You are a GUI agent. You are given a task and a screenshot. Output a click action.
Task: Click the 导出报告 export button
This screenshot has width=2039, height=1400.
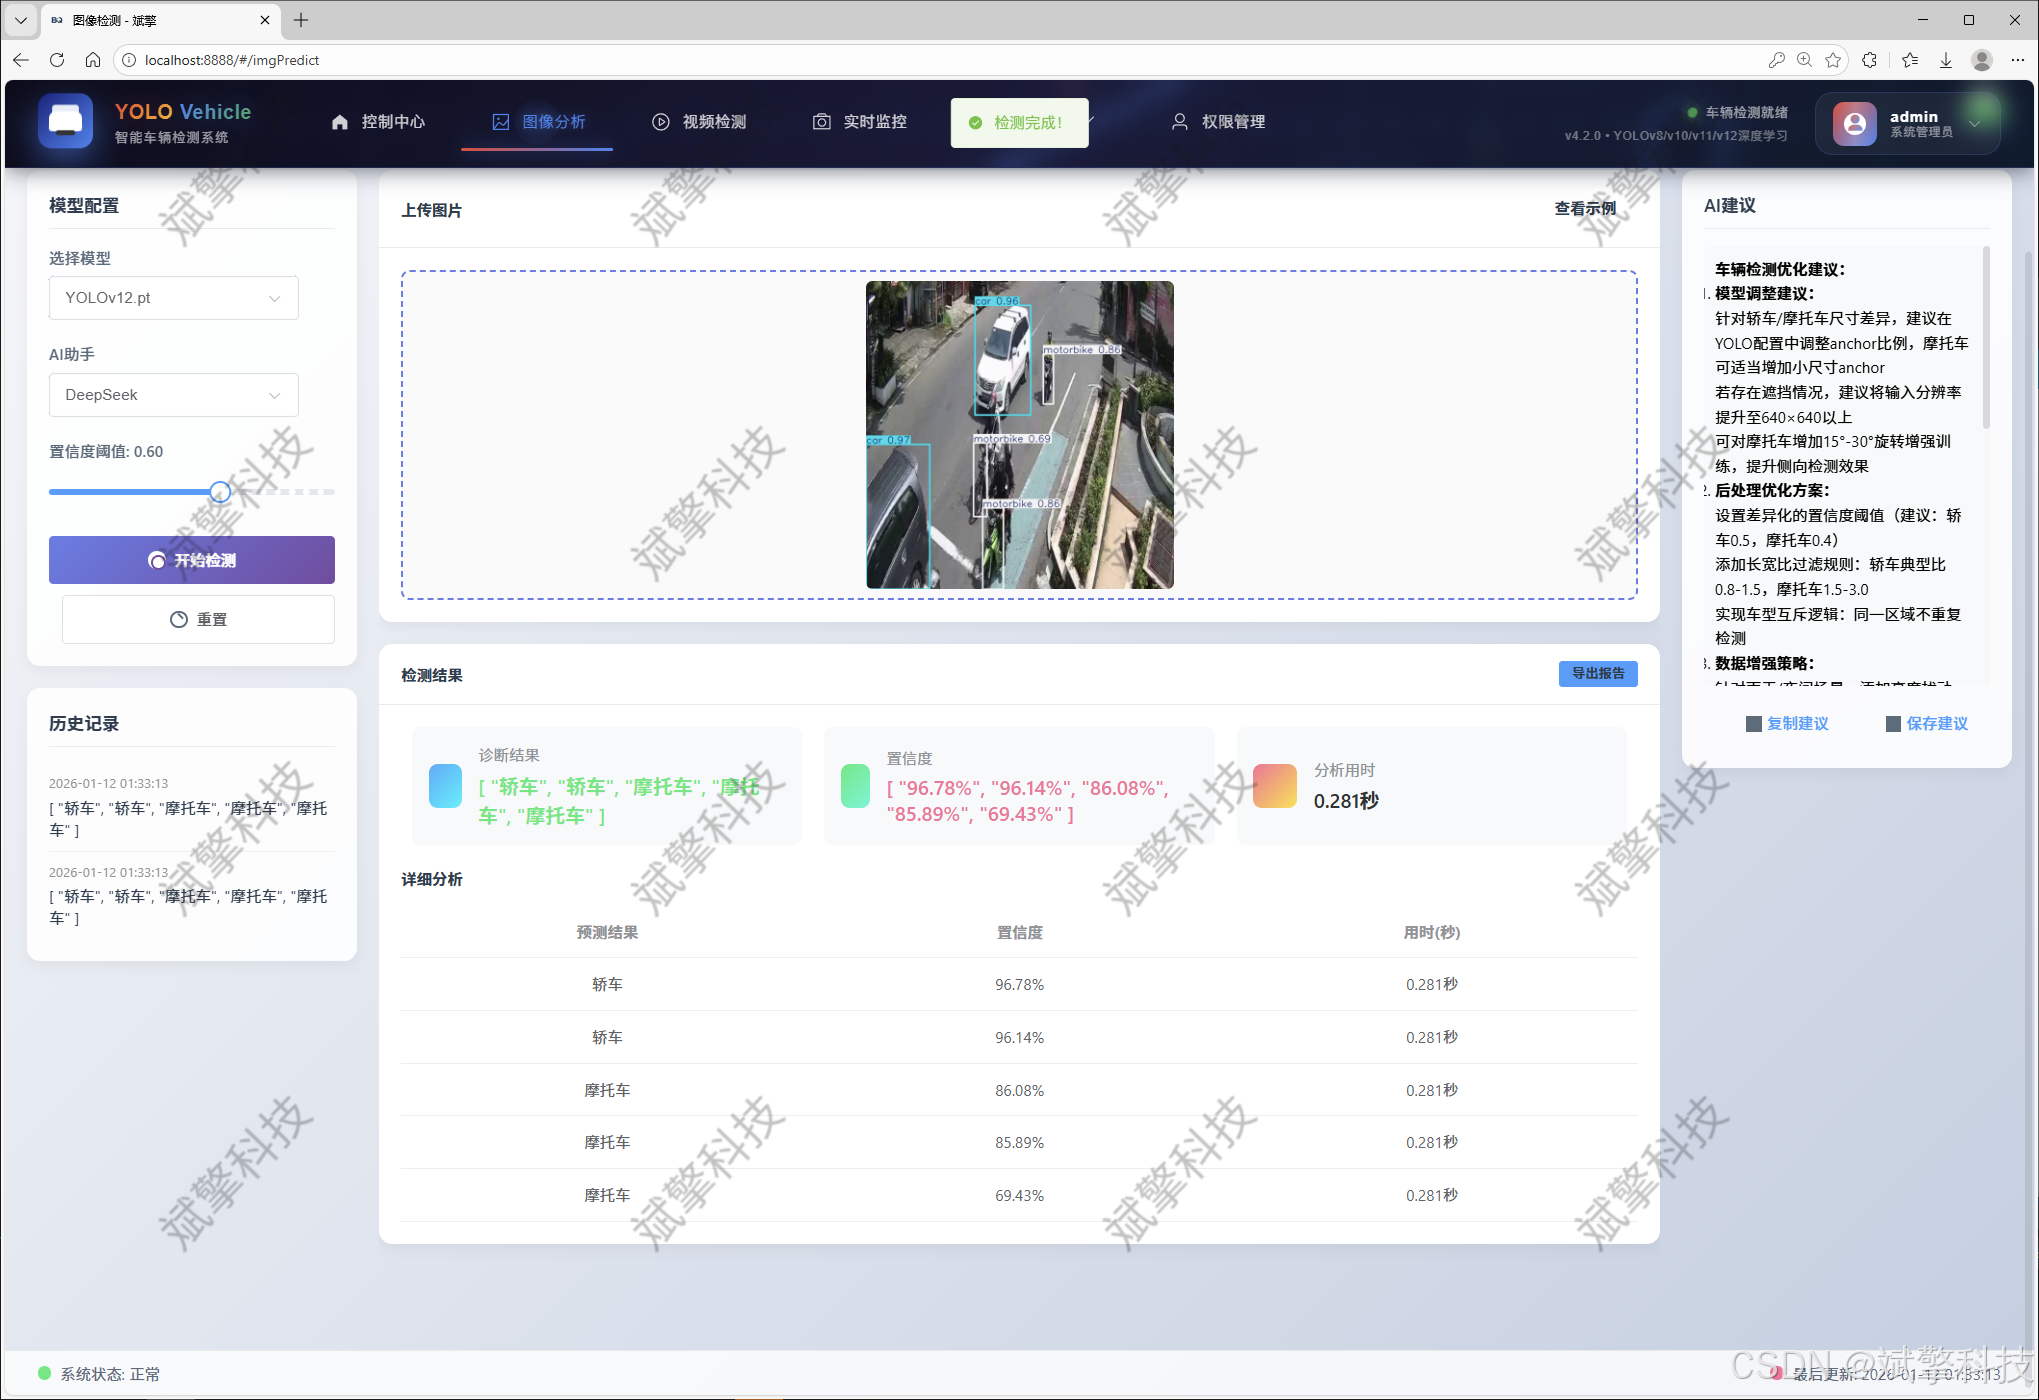tap(1597, 674)
